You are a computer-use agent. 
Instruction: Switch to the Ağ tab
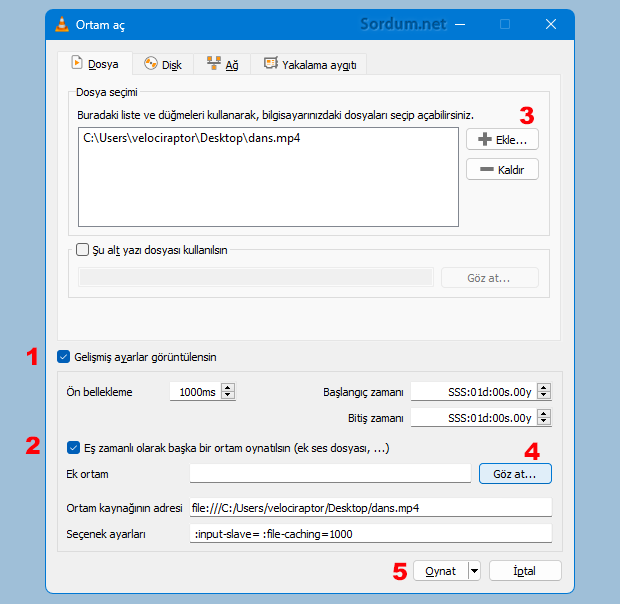click(222, 64)
